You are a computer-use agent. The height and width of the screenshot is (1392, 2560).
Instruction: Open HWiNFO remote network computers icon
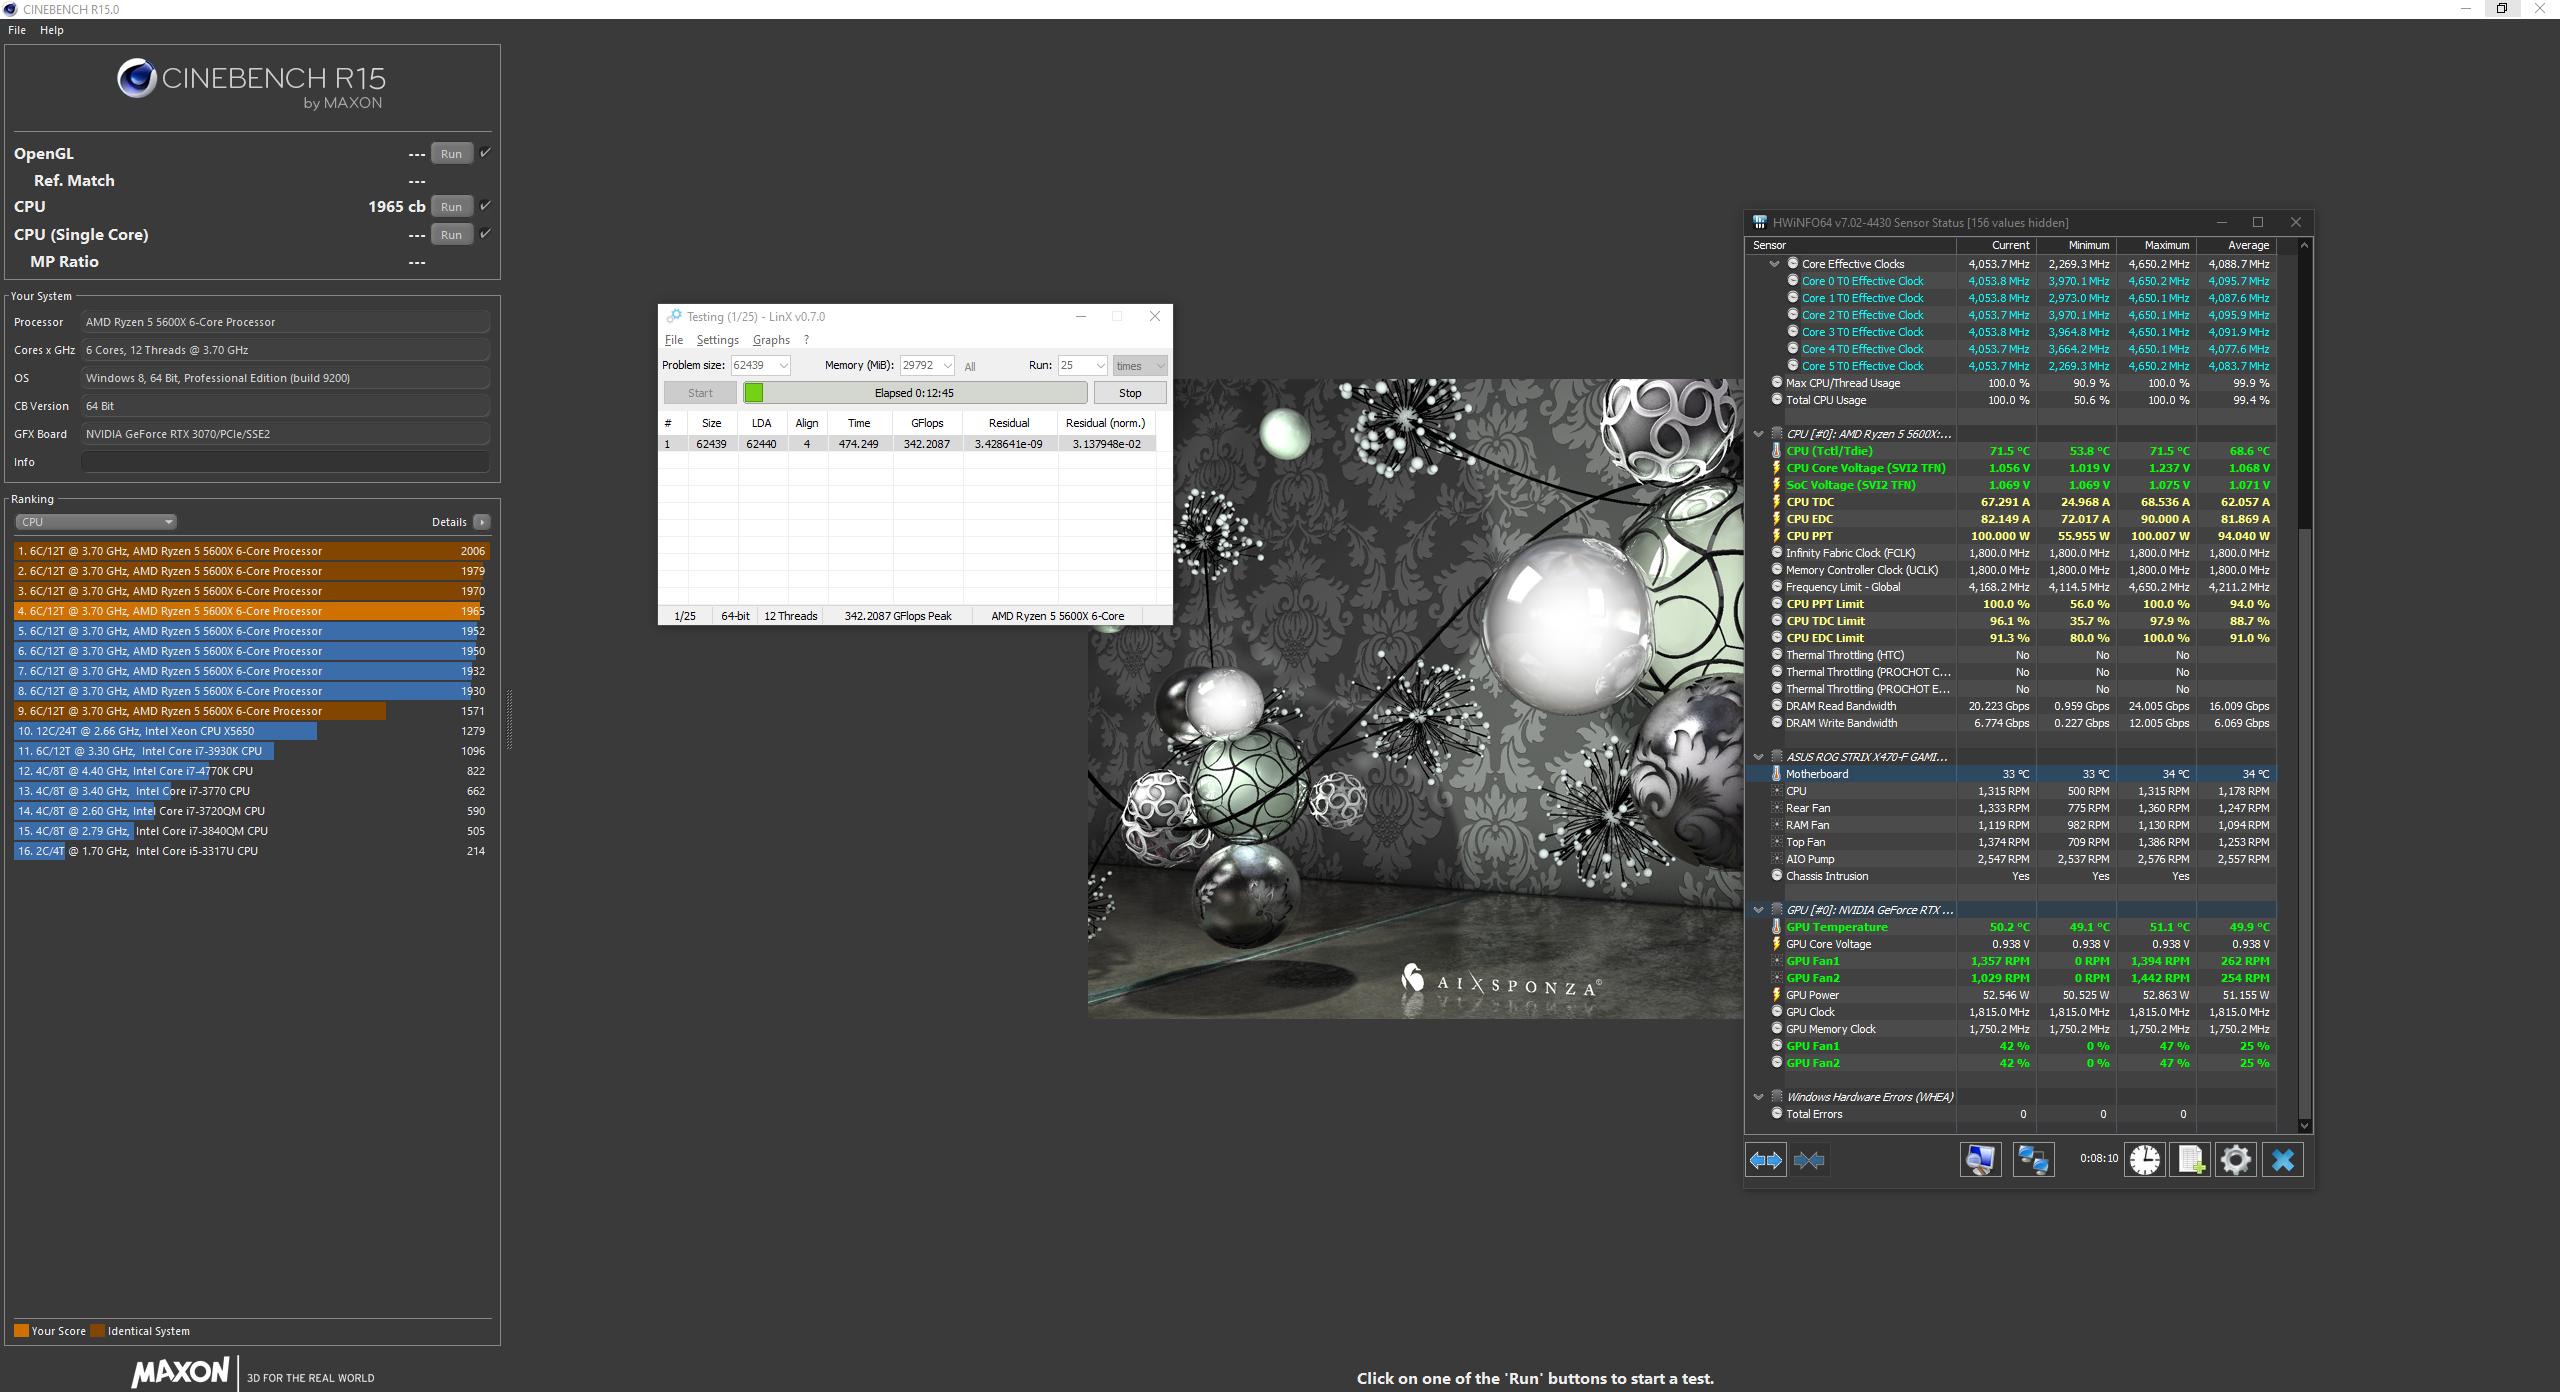(2033, 1160)
